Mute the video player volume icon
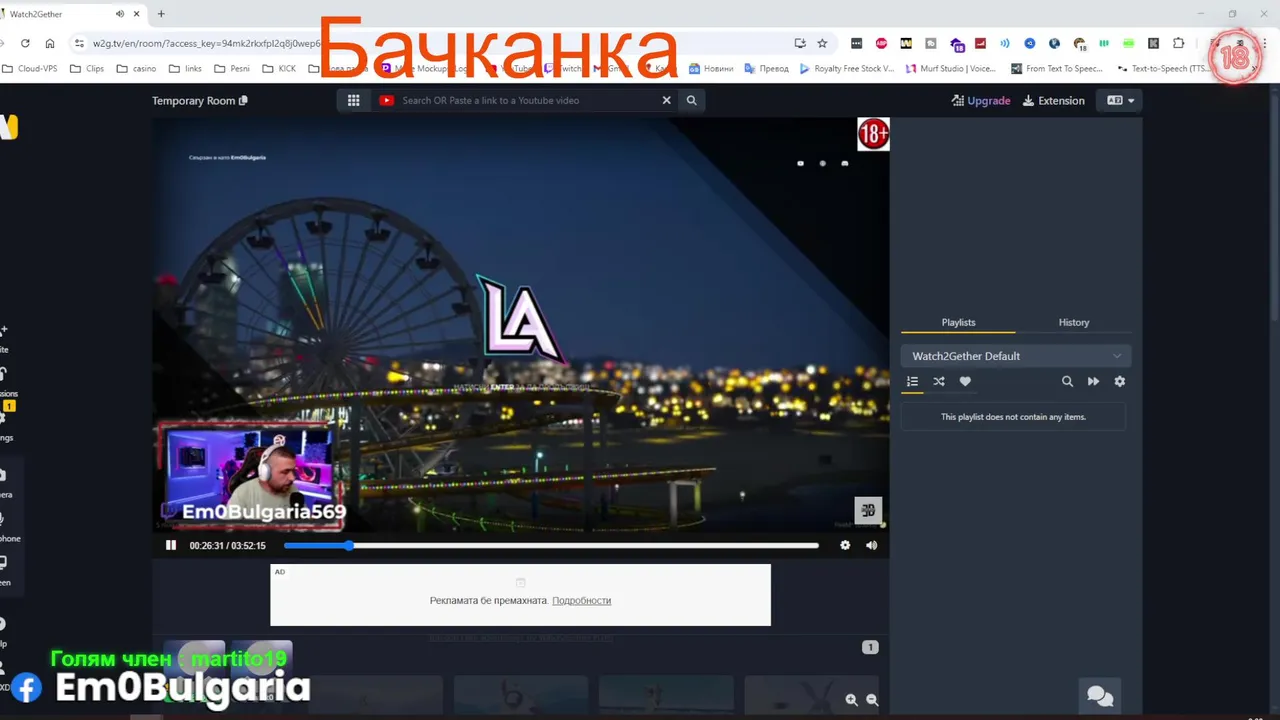 tap(871, 545)
